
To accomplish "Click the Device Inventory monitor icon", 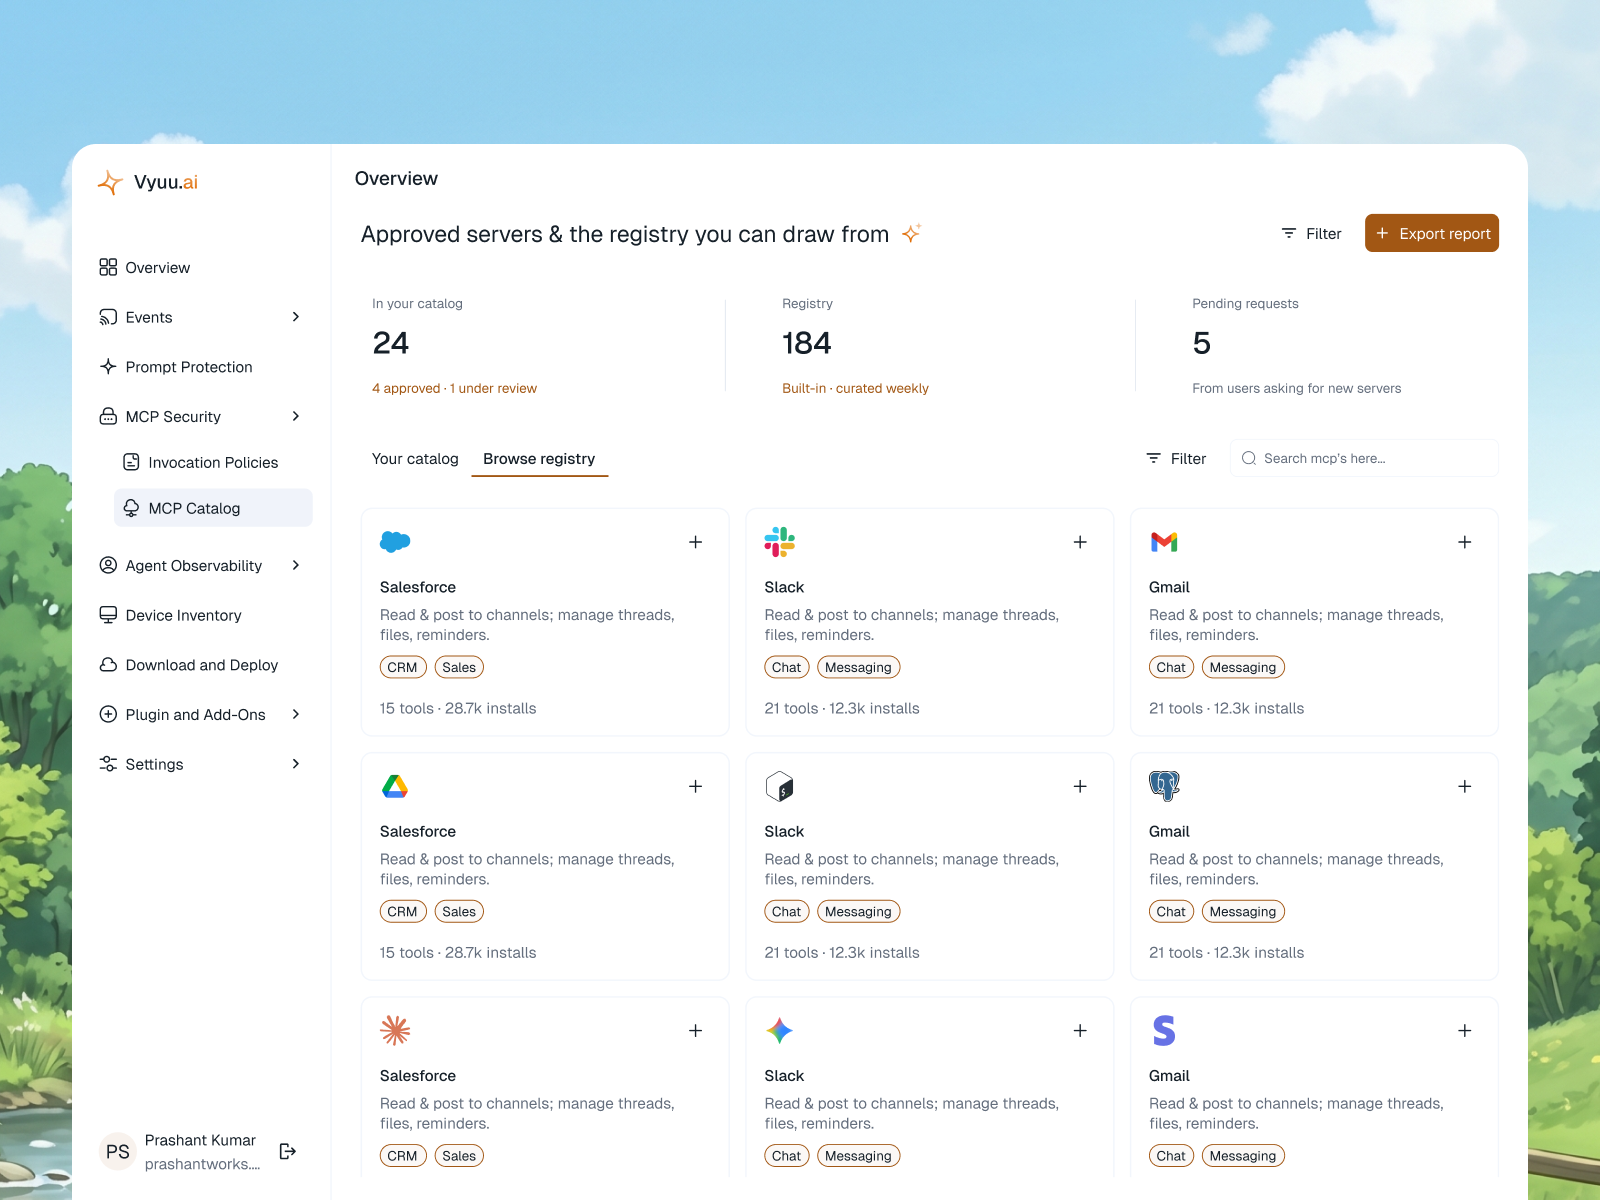I will point(108,615).
